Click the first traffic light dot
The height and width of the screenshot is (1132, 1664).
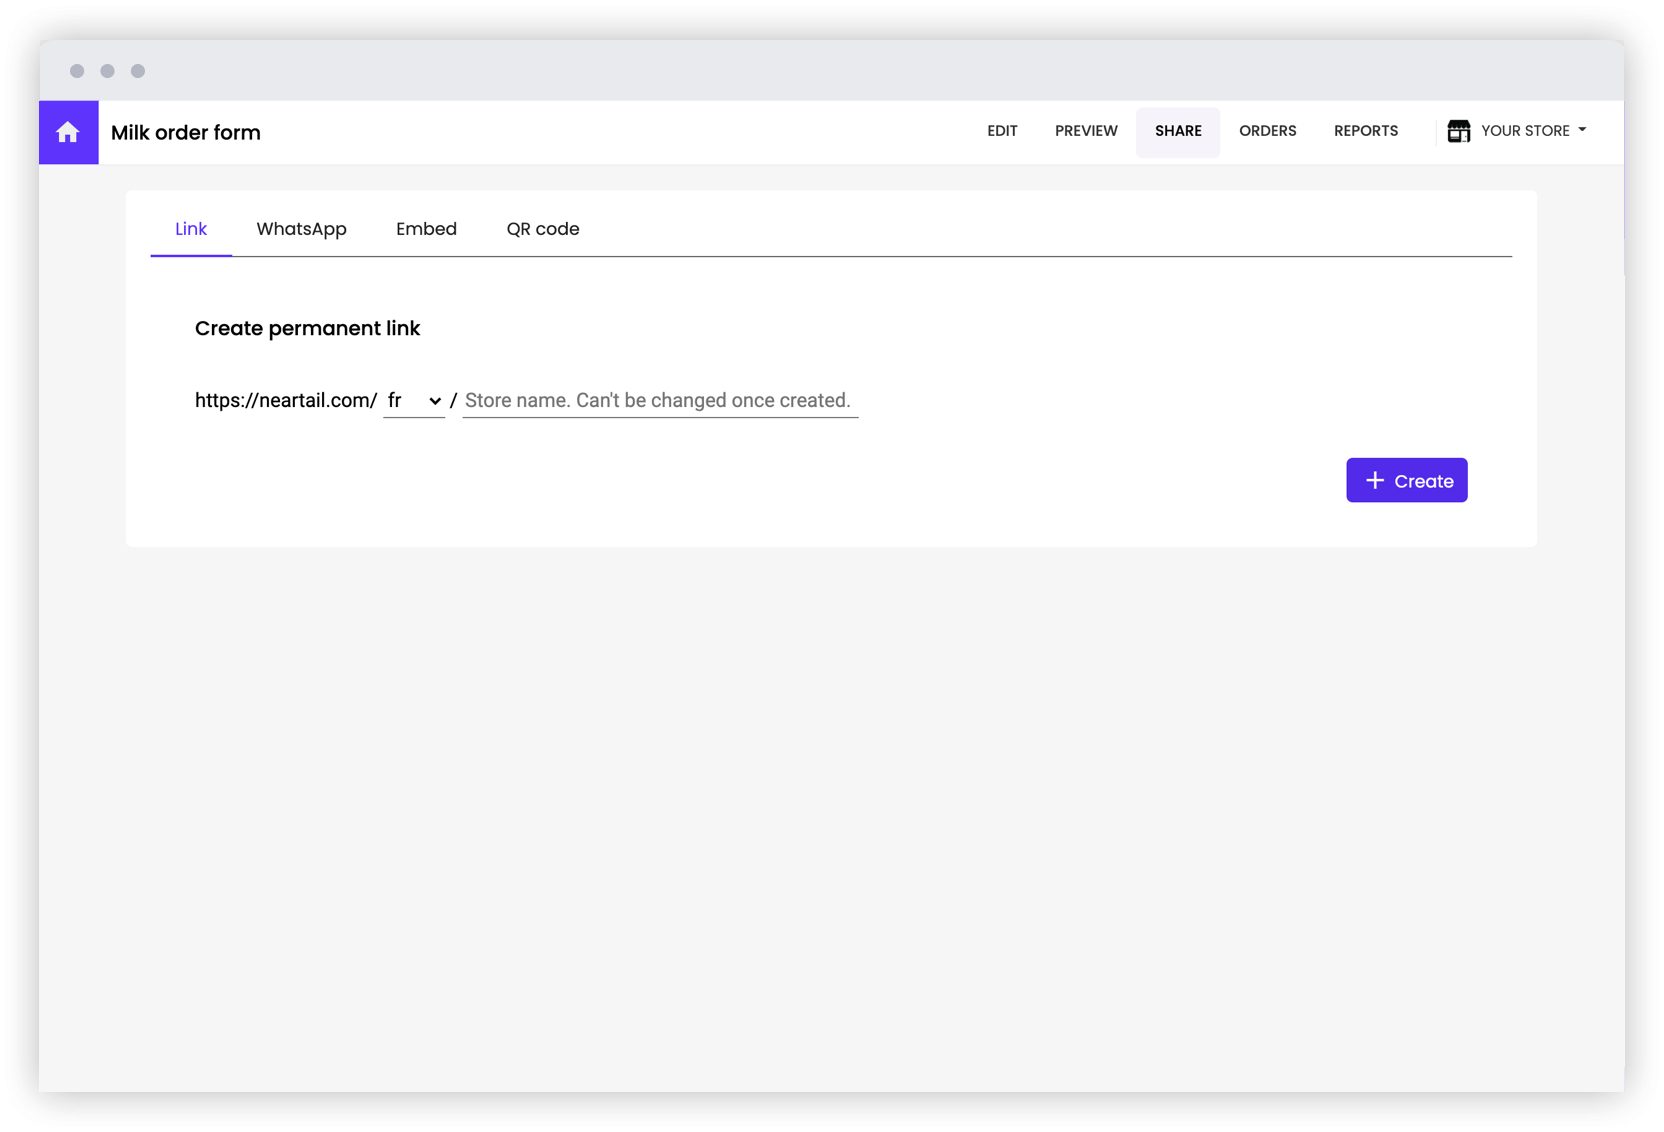(x=78, y=71)
